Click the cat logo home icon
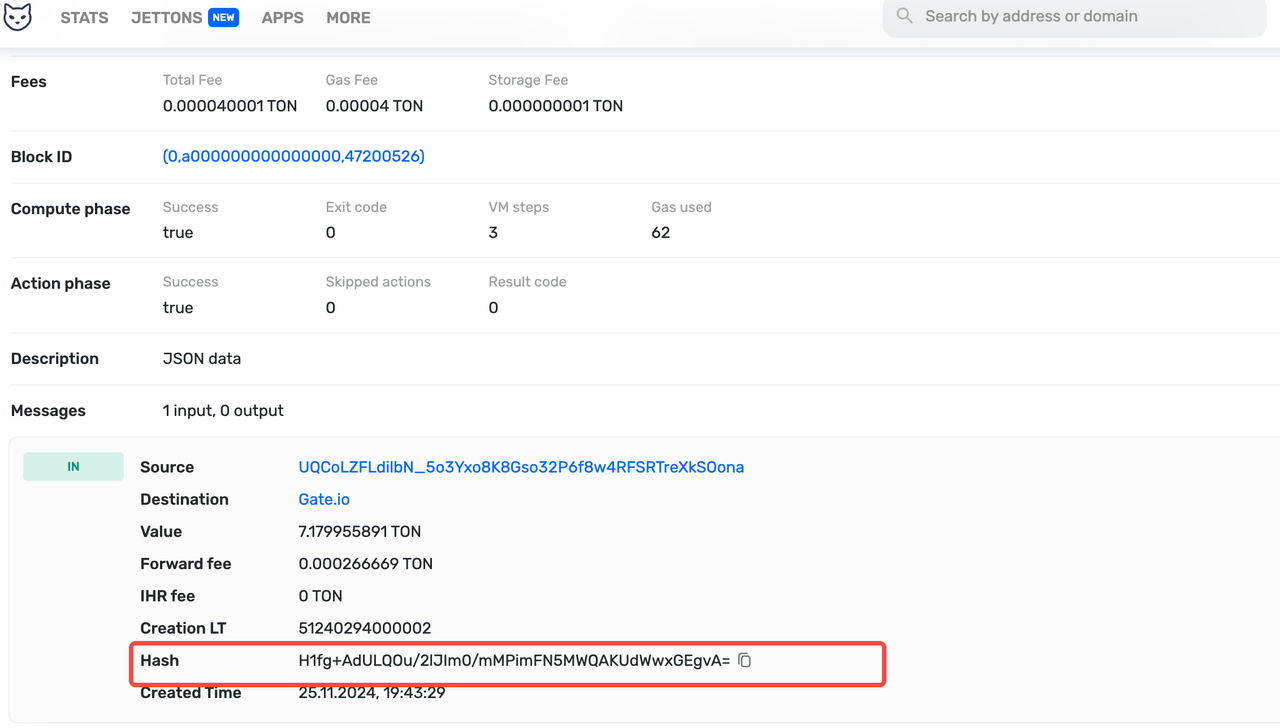1280x728 pixels. click(x=18, y=17)
